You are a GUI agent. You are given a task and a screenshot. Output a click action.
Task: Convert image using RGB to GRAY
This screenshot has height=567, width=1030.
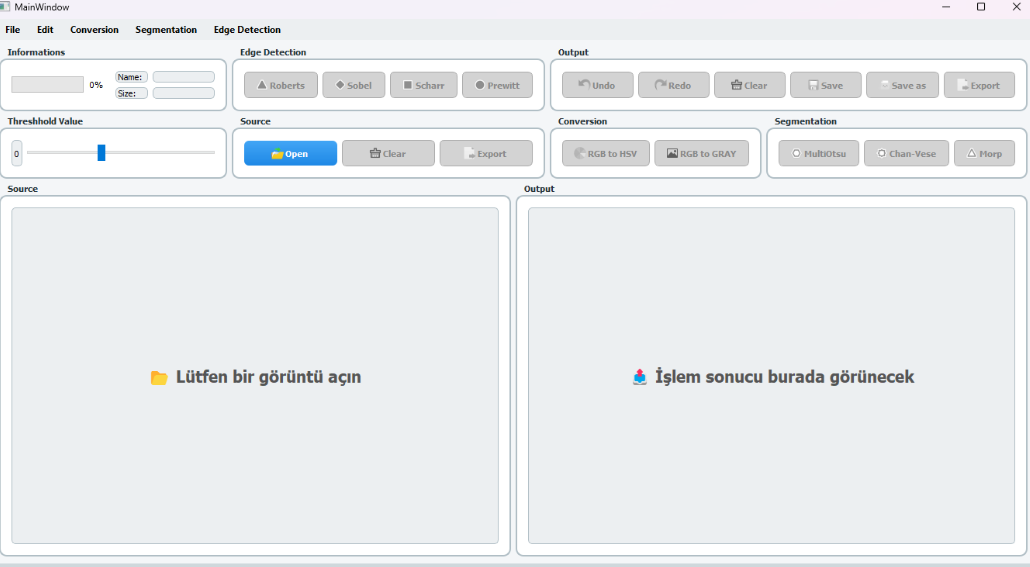coord(701,154)
